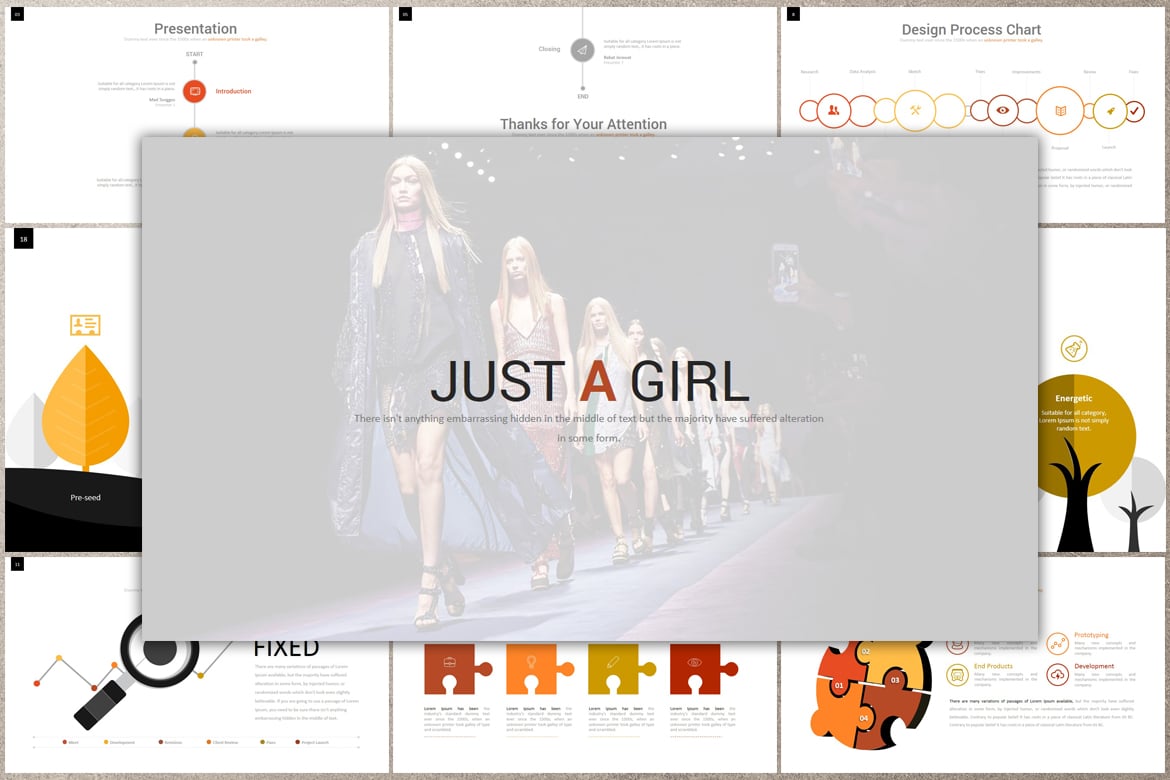Viewport: 1170px width, 780px height.
Task: Select the briefcase puzzle piece
Action: click(x=456, y=669)
